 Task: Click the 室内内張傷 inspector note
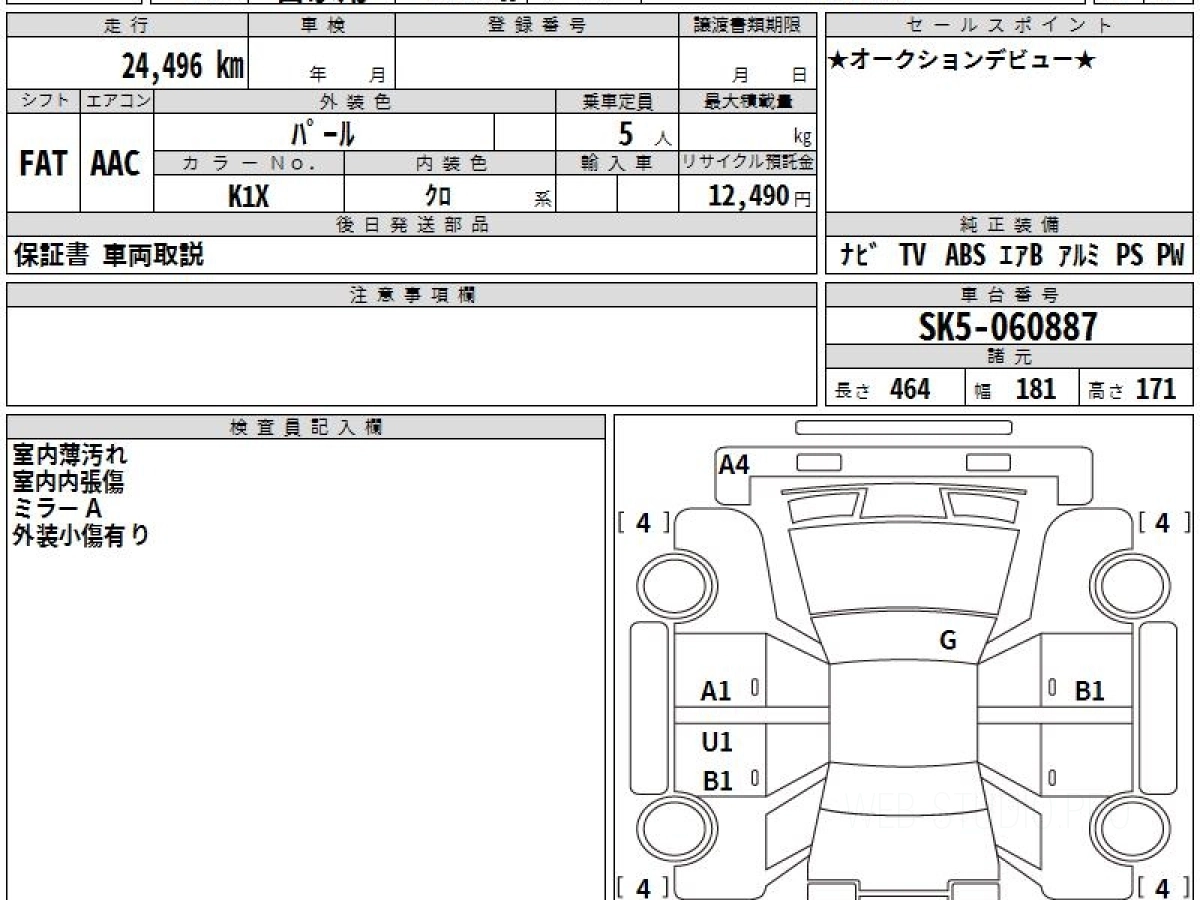point(68,482)
